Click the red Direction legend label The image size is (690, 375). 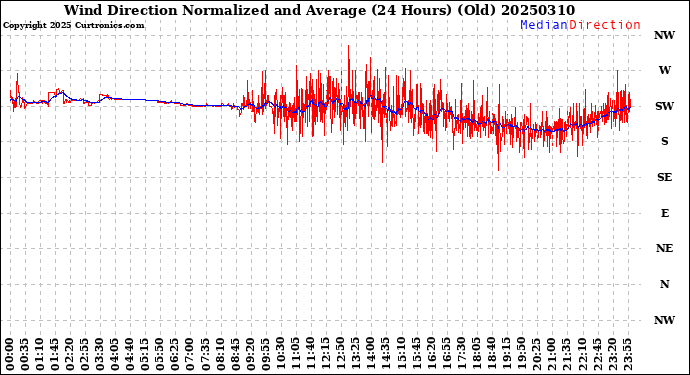[605, 25]
